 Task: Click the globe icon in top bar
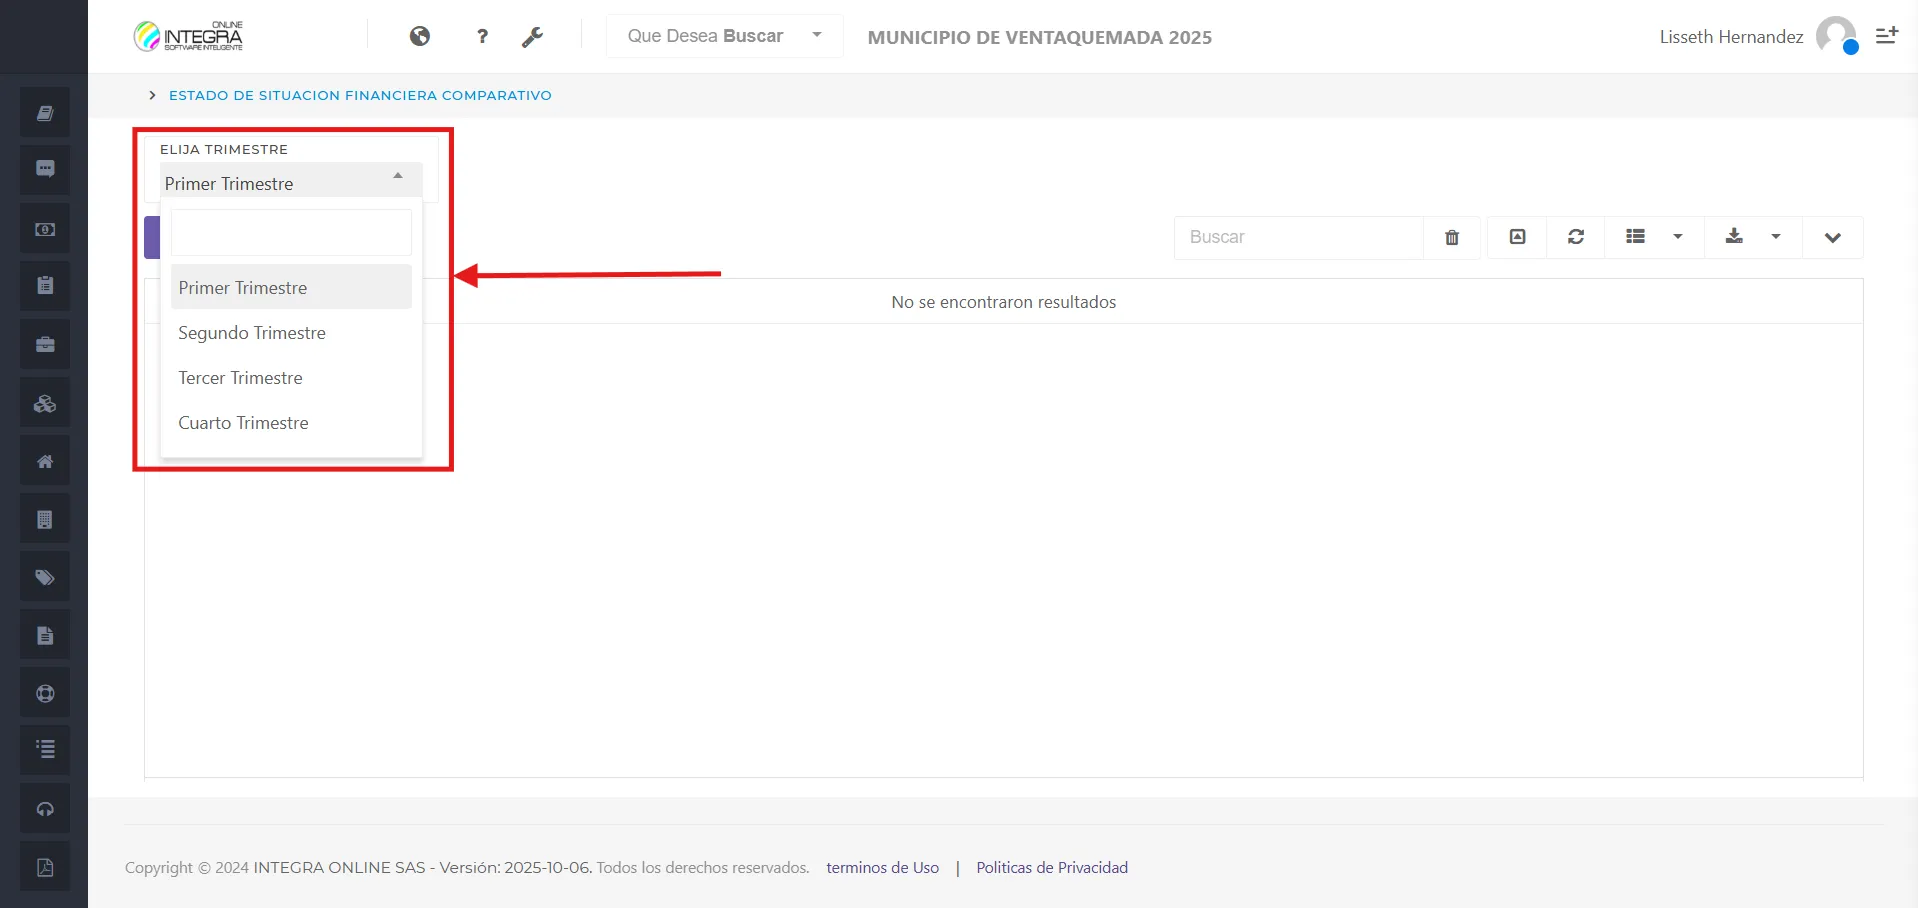(420, 37)
